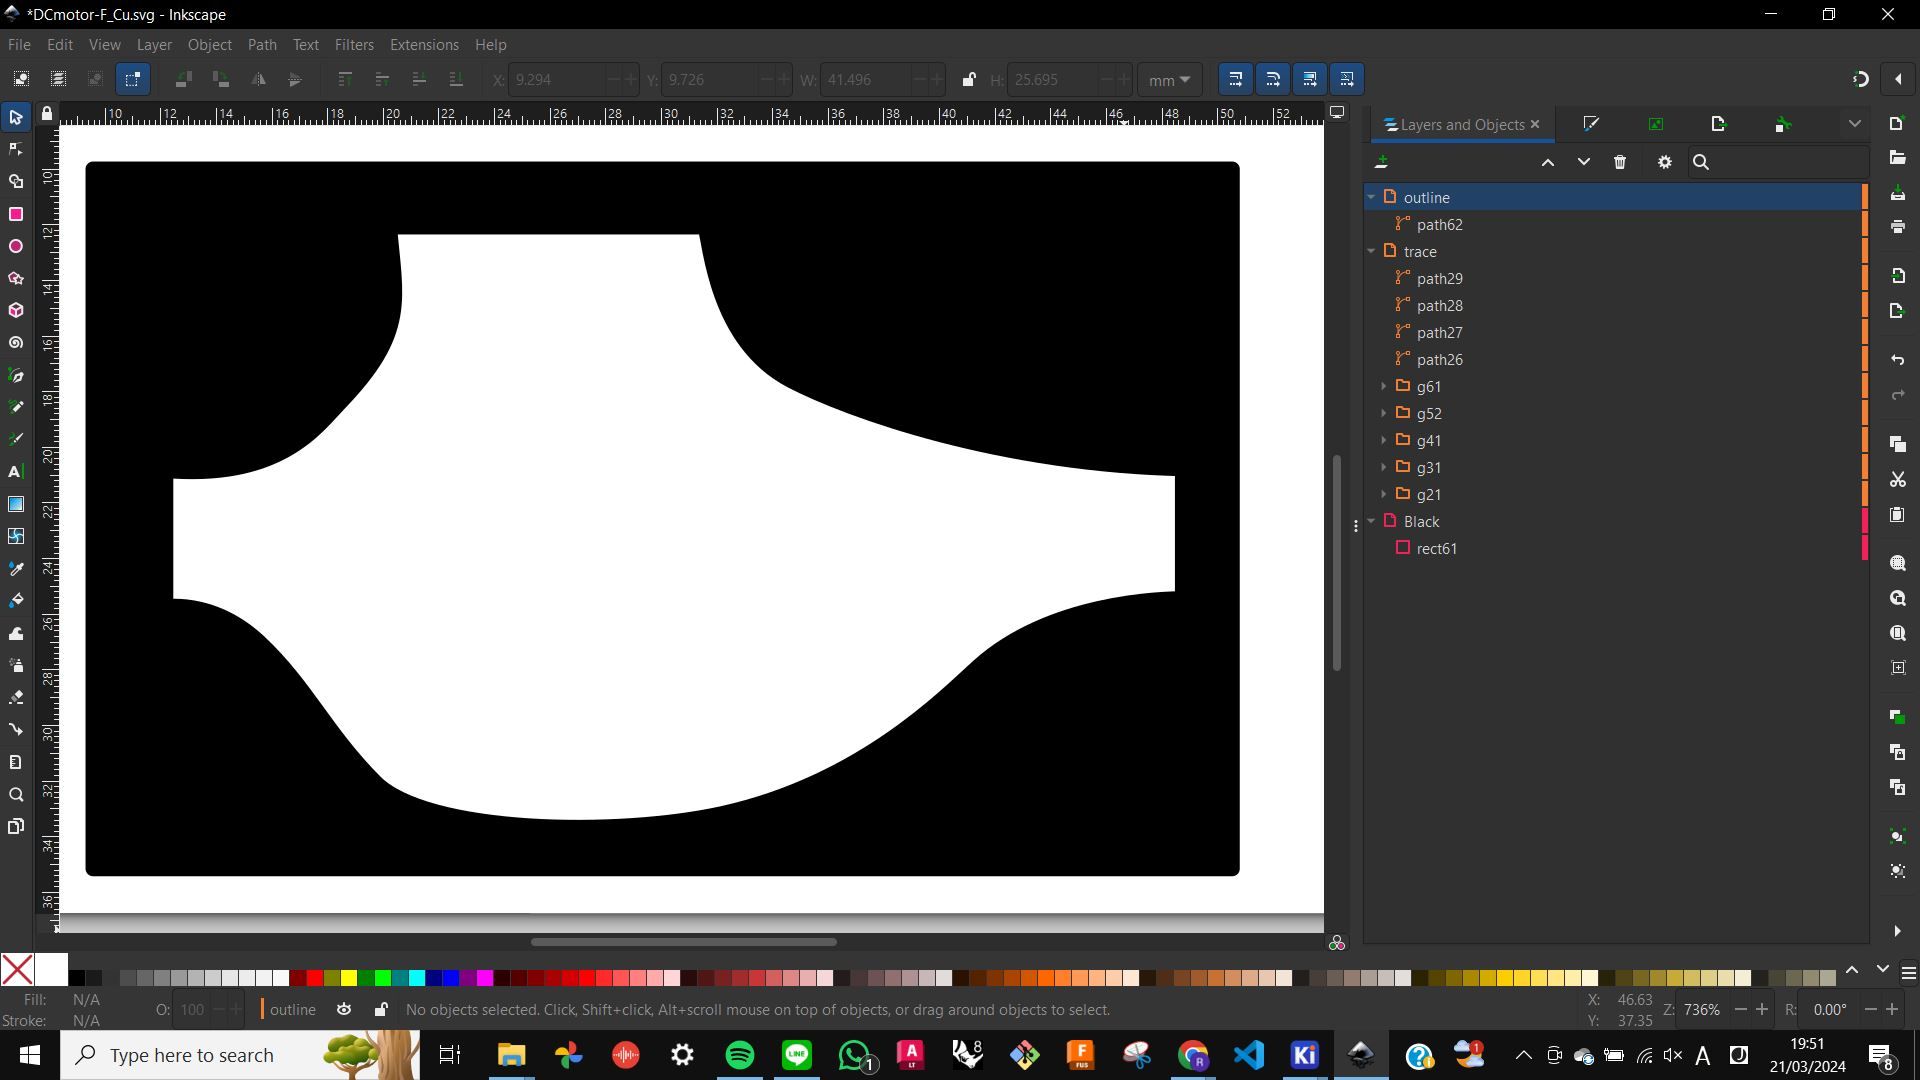This screenshot has height=1080, width=1920.
Task: Select the Pen bezier tool
Action: (x=16, y=375)
